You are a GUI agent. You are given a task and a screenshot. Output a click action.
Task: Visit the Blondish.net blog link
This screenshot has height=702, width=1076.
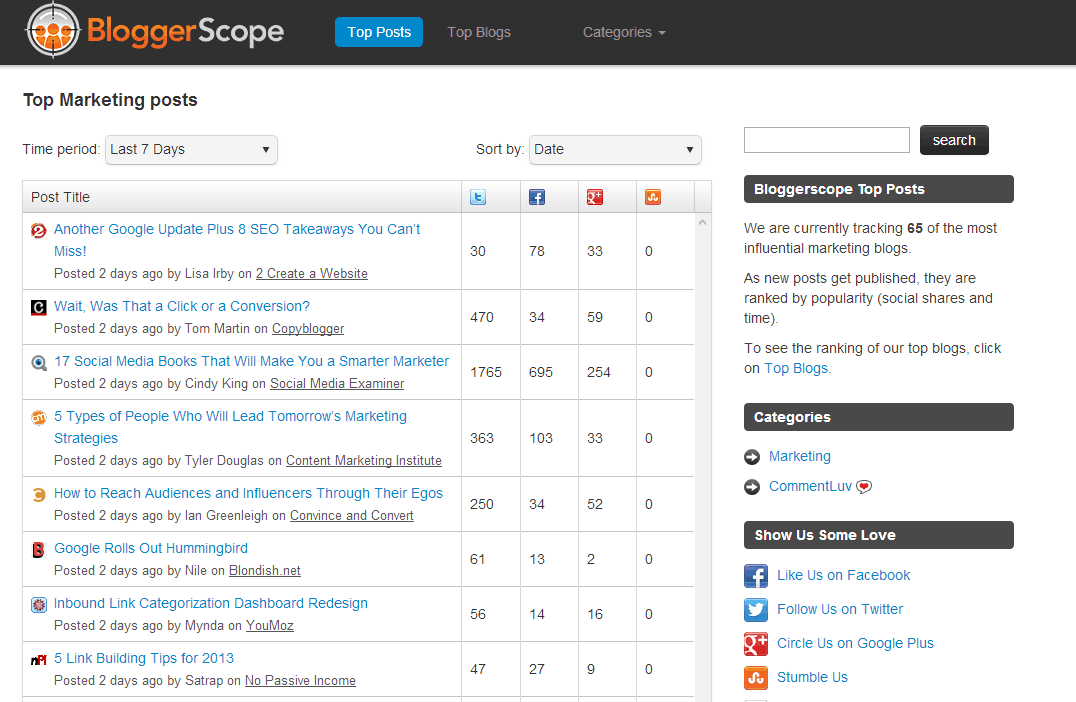click(x=265, y=570)
